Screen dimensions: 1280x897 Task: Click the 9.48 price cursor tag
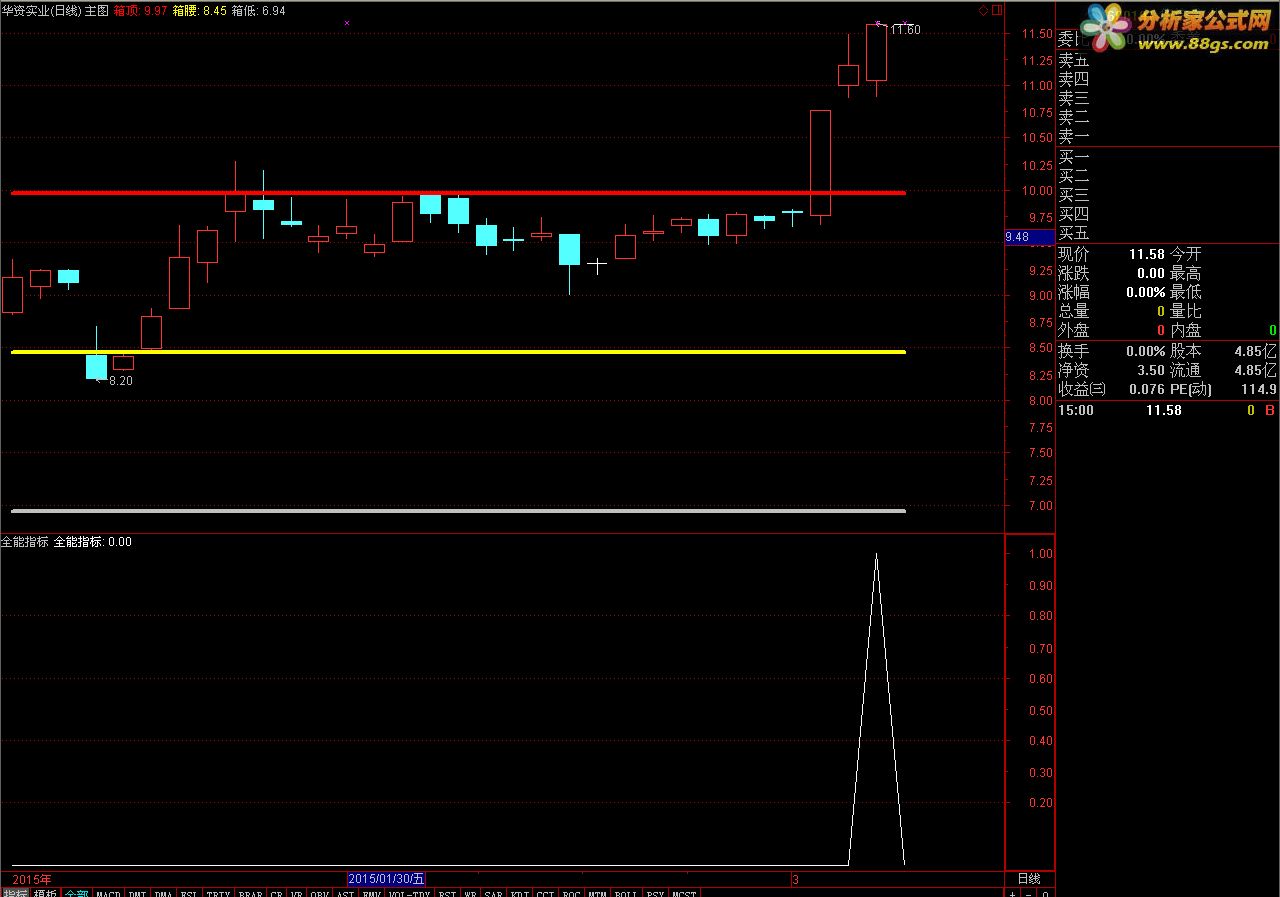pos(1029,237)
